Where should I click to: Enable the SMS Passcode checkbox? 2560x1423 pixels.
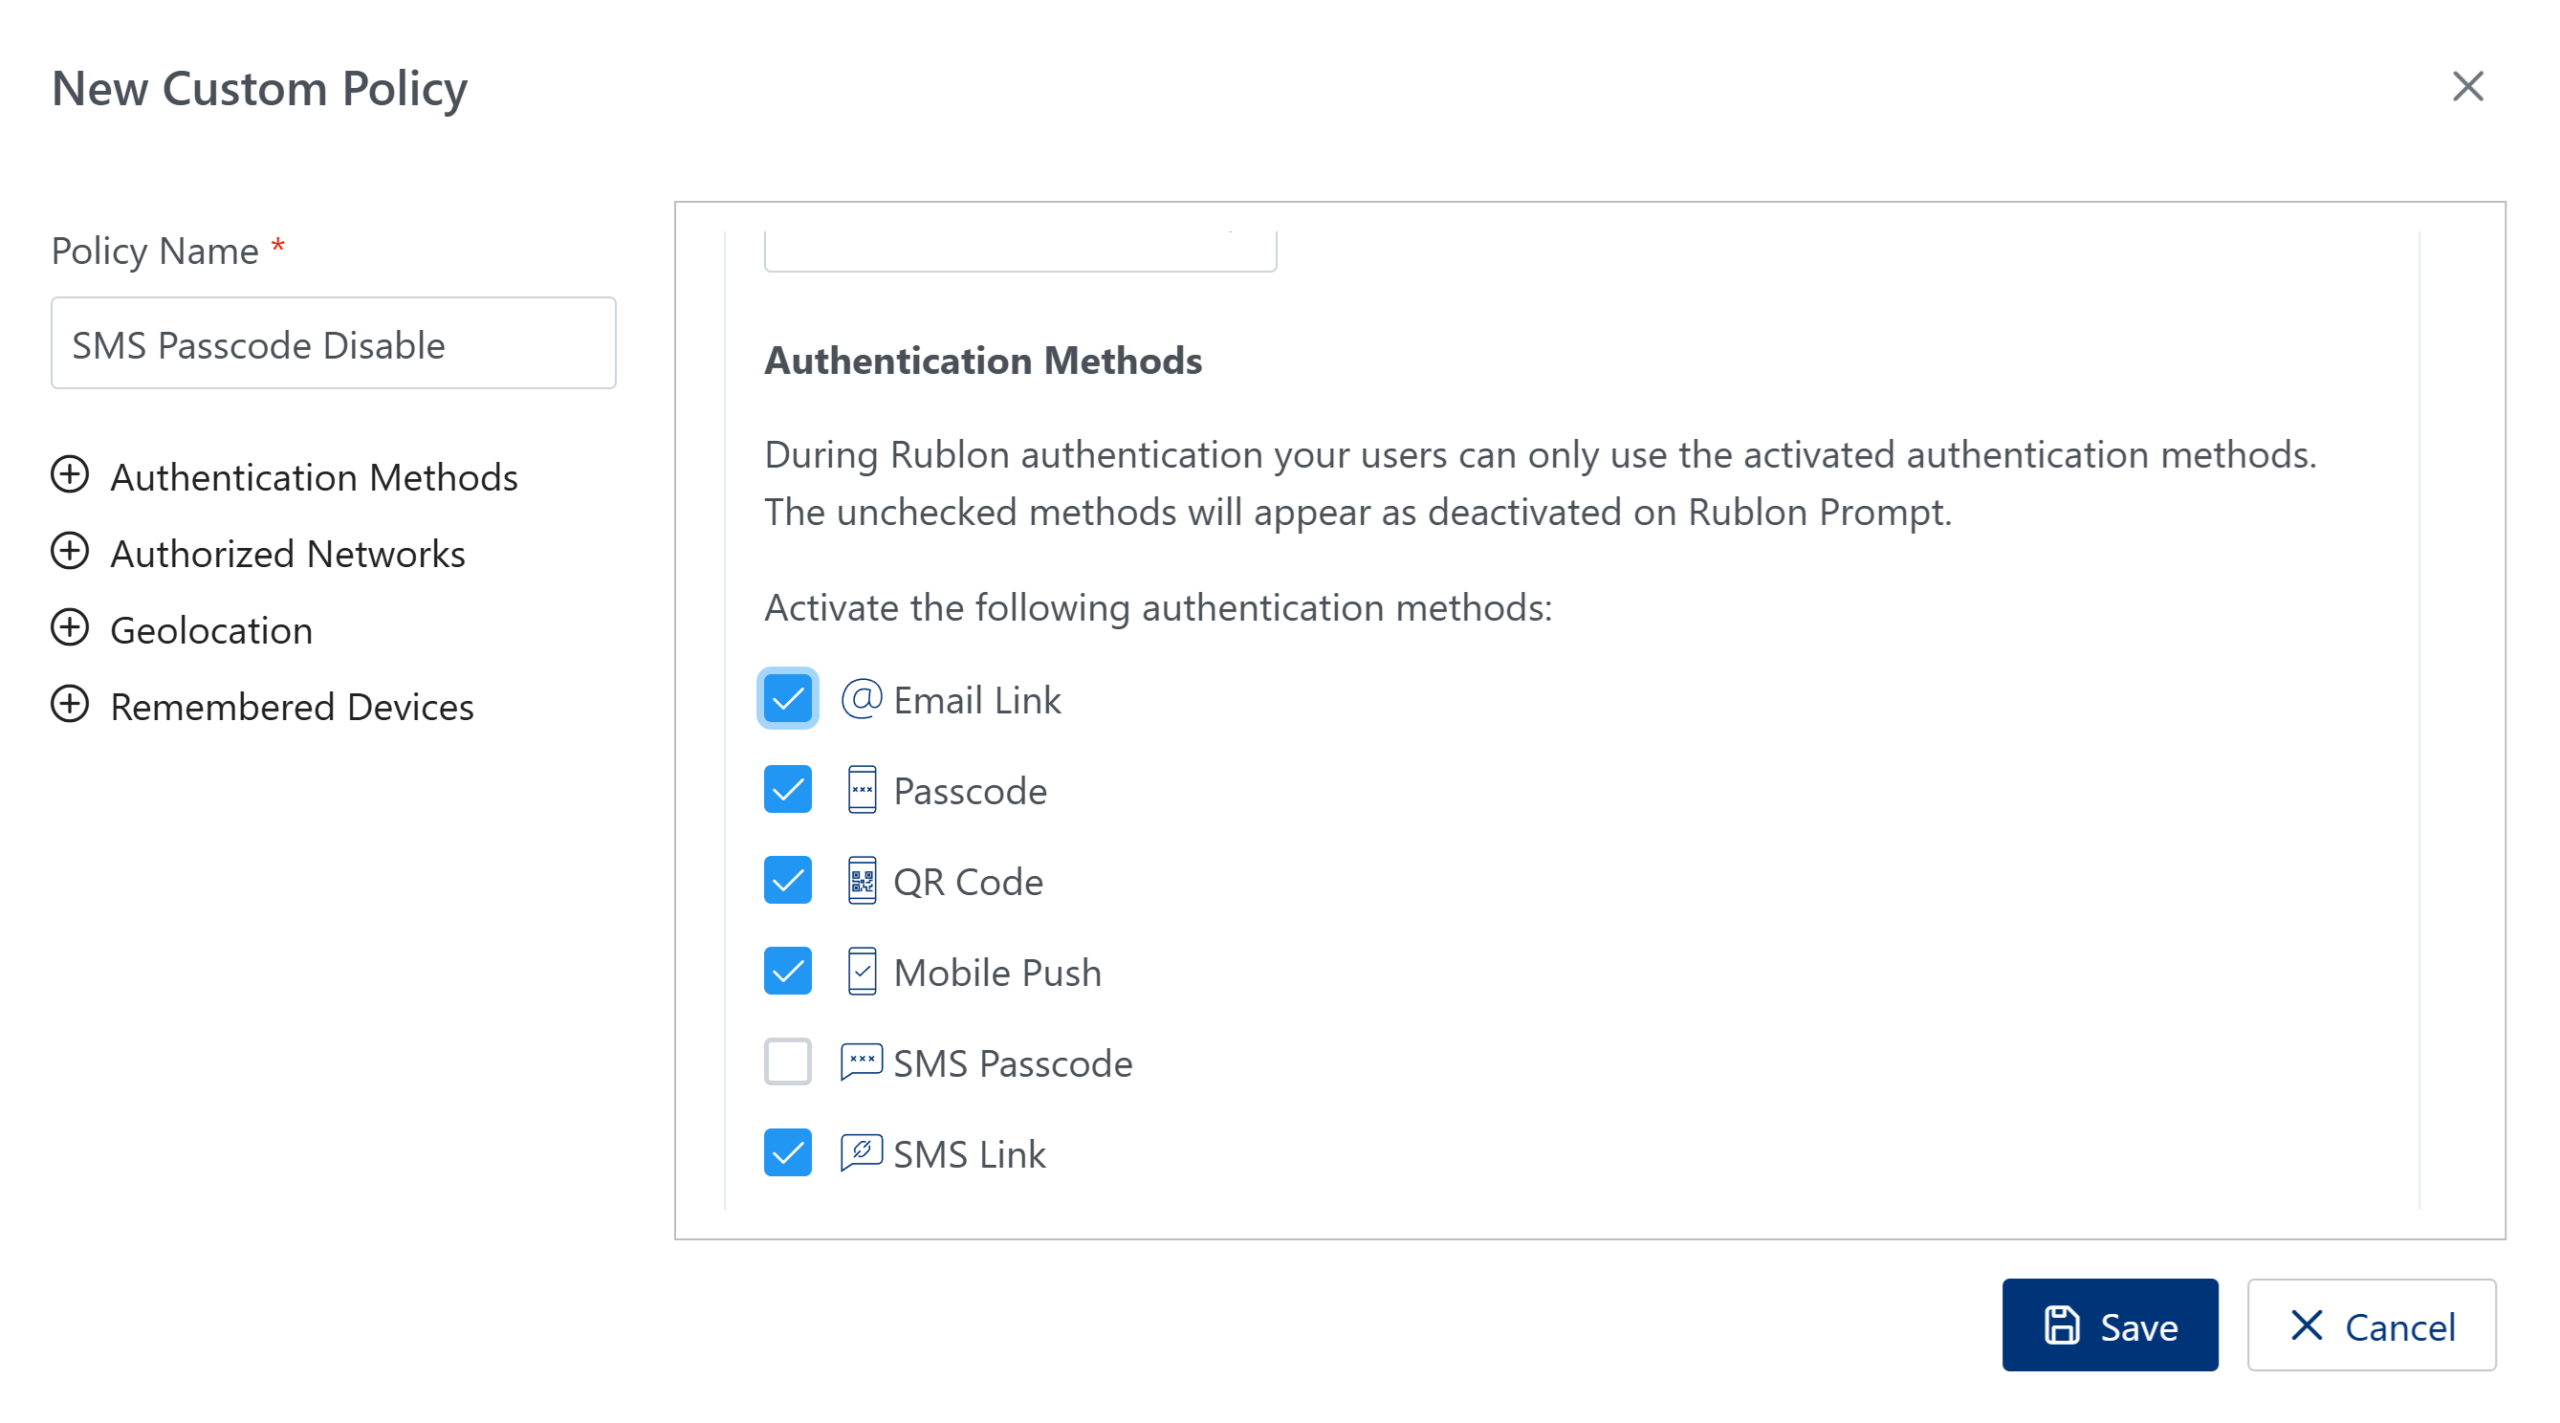[787, 1062]
